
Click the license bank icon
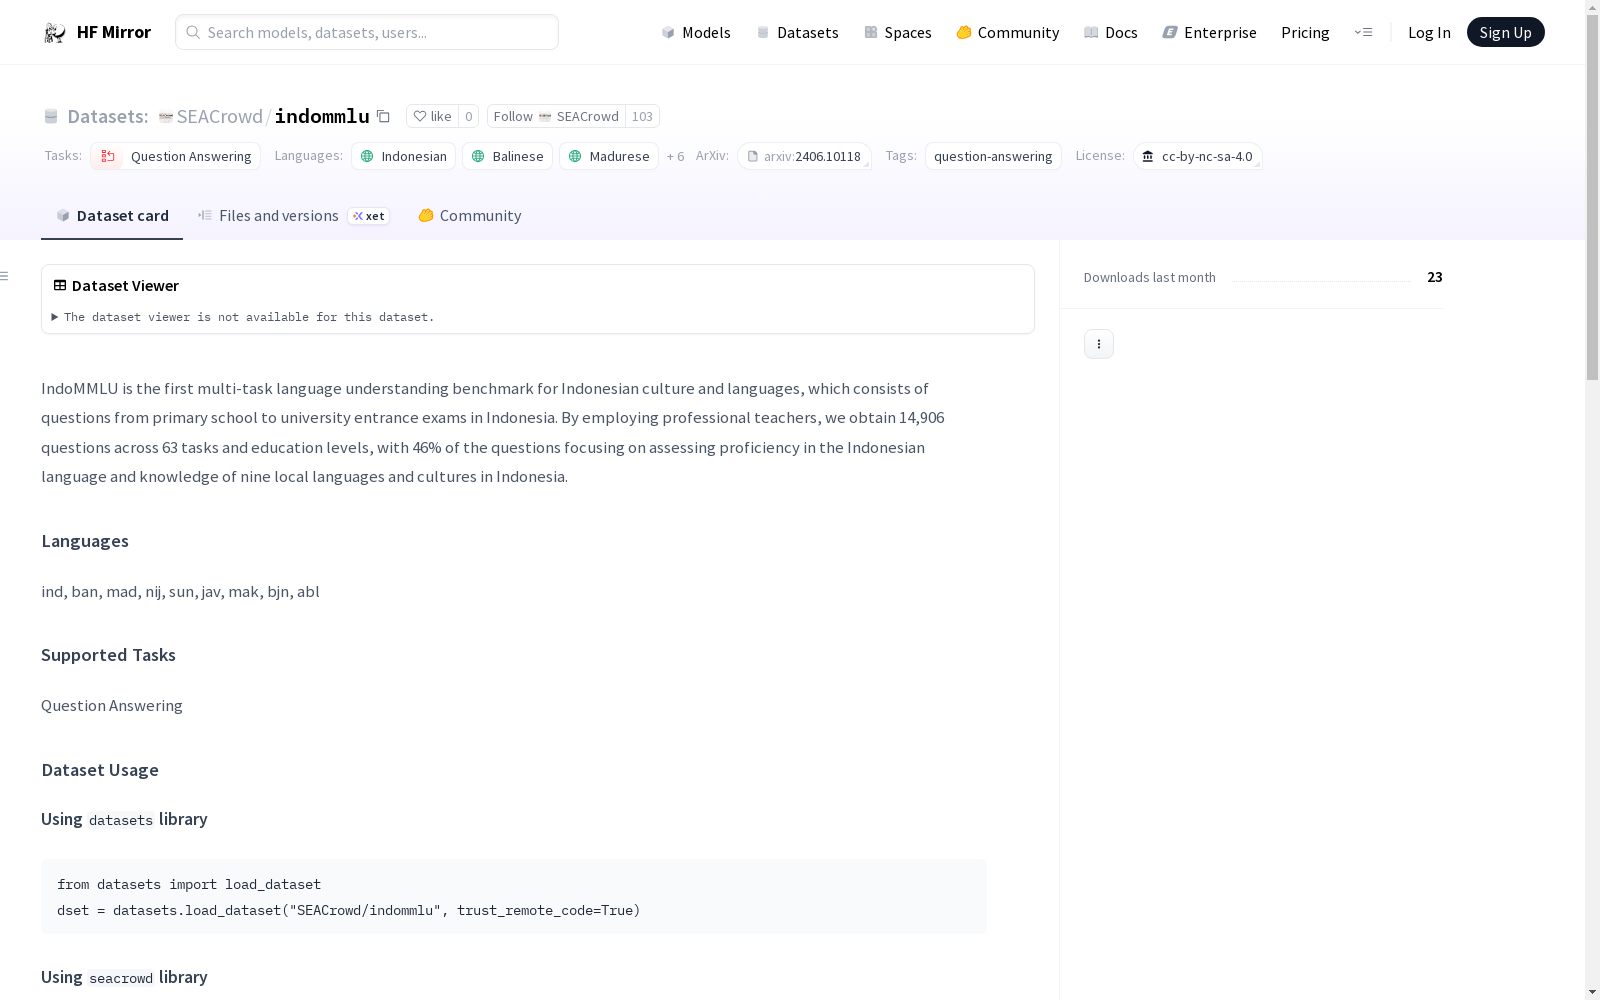(x=1148, y=156)
